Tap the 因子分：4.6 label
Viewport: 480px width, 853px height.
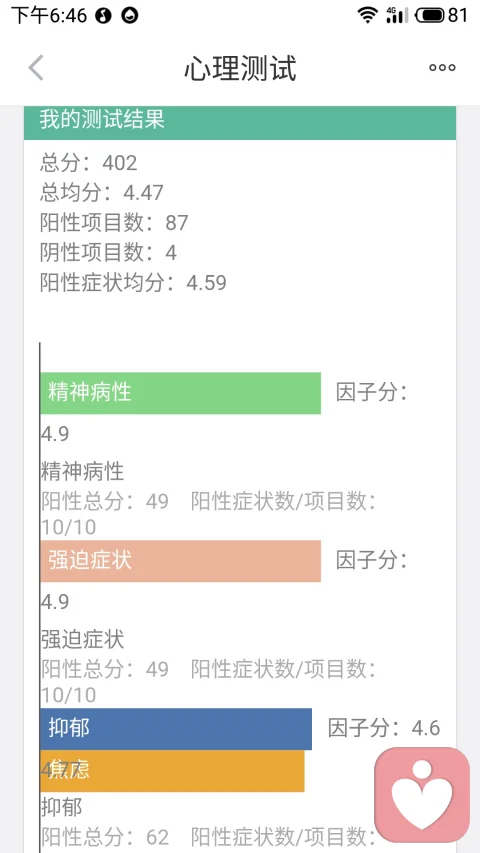[384, 728]
